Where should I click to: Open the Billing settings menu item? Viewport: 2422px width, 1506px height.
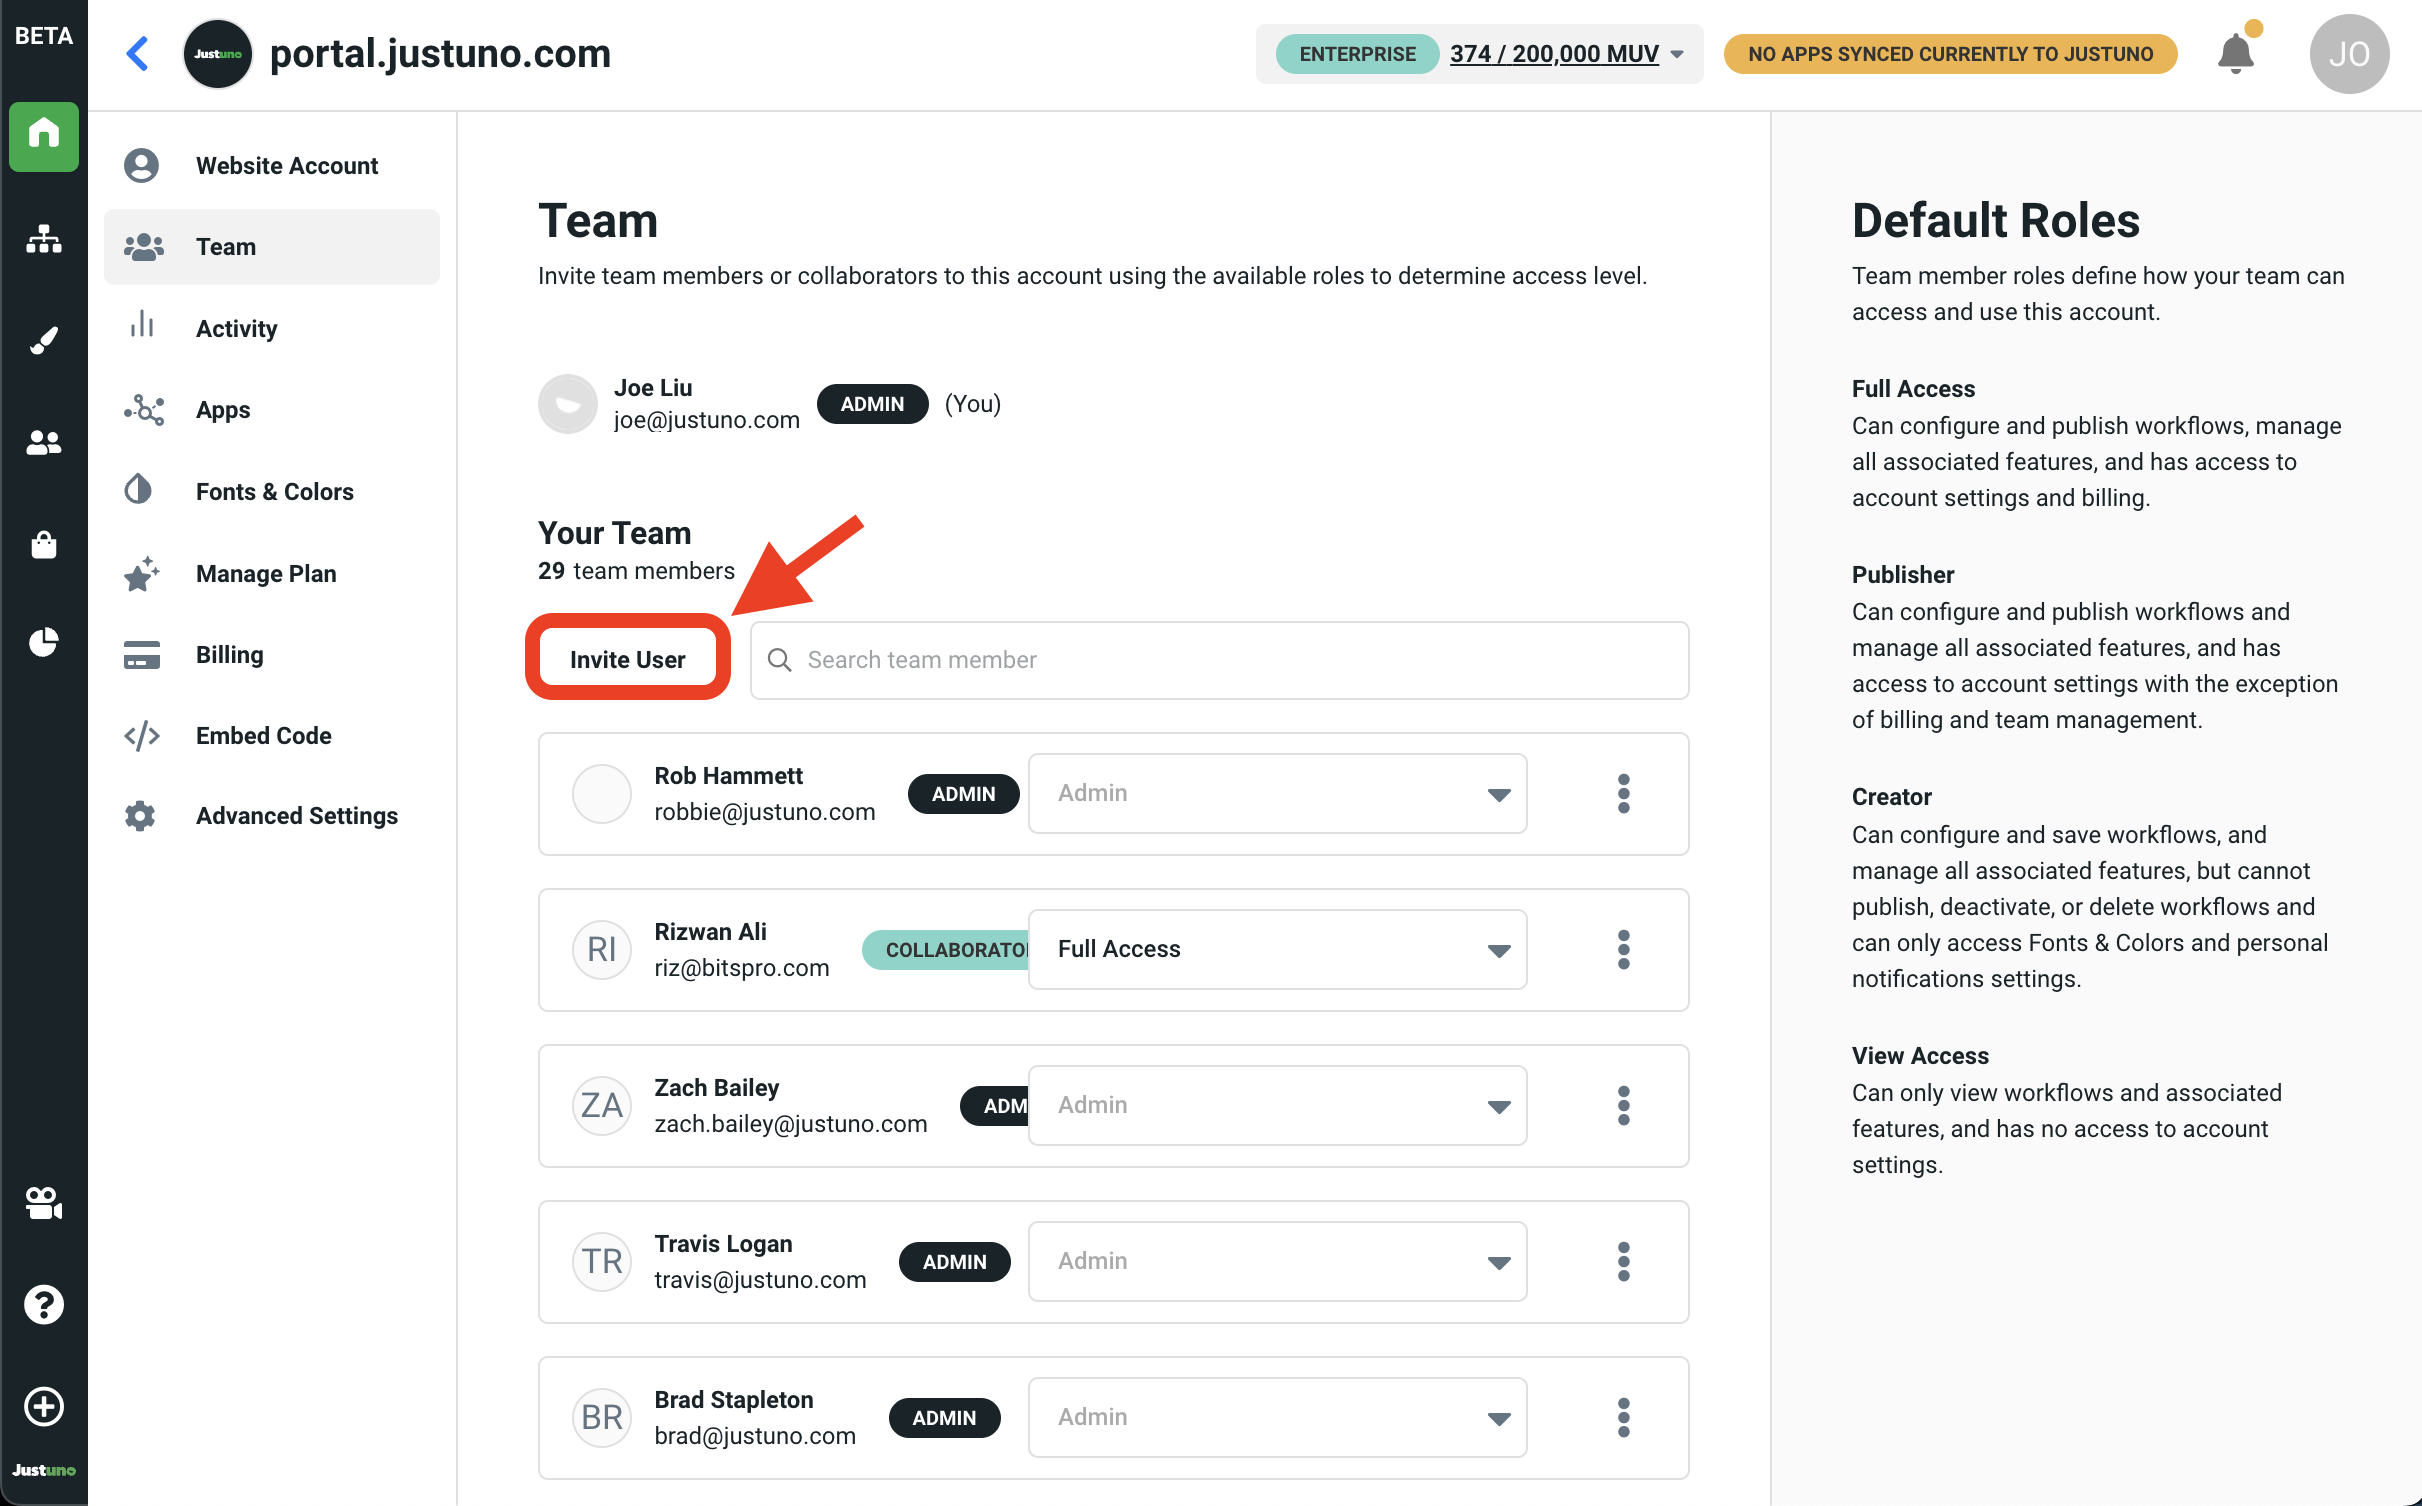pos(229,655)
